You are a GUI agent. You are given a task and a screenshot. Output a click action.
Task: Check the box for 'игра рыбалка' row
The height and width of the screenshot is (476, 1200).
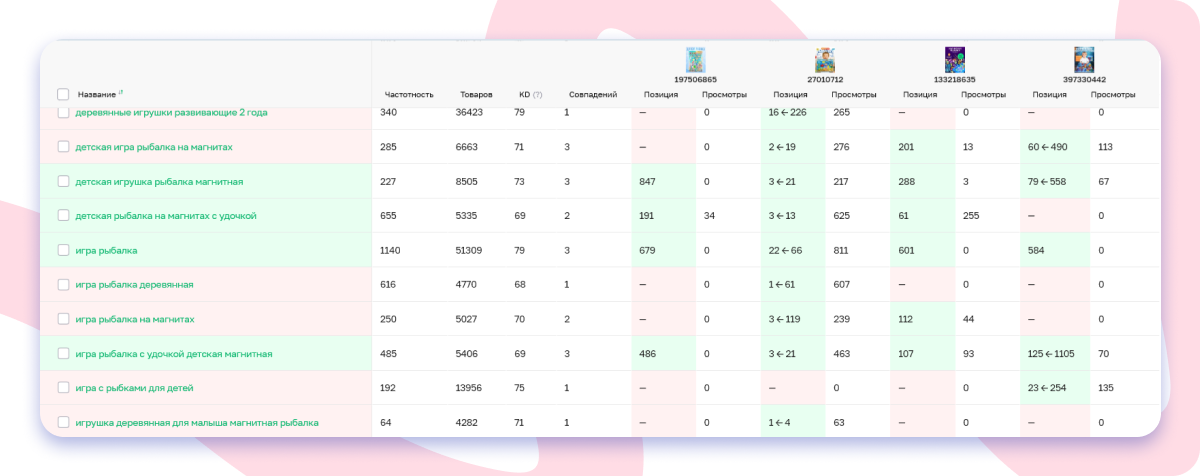(63, 250)
